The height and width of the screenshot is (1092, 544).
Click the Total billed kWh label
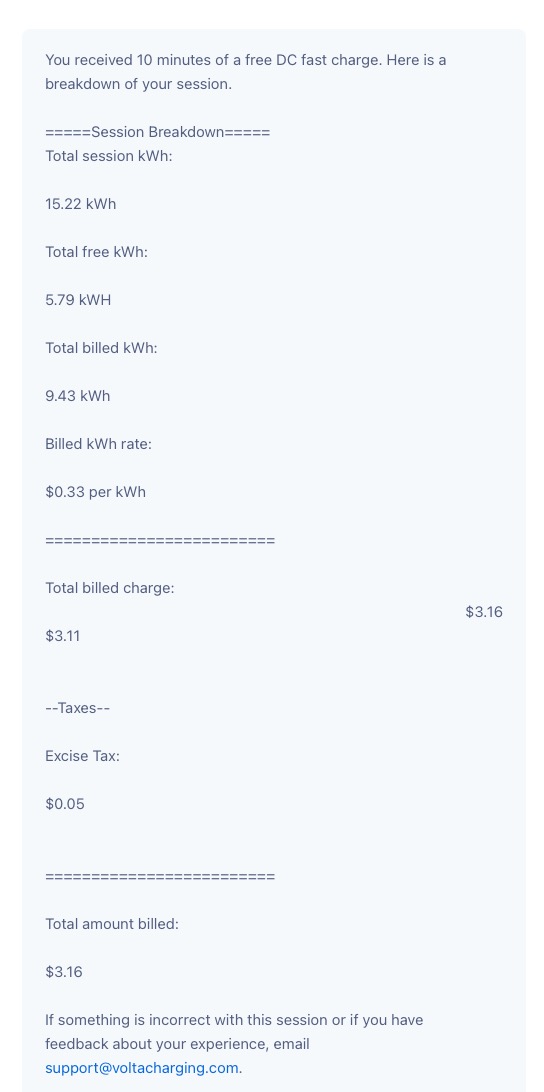click(102, 348)
